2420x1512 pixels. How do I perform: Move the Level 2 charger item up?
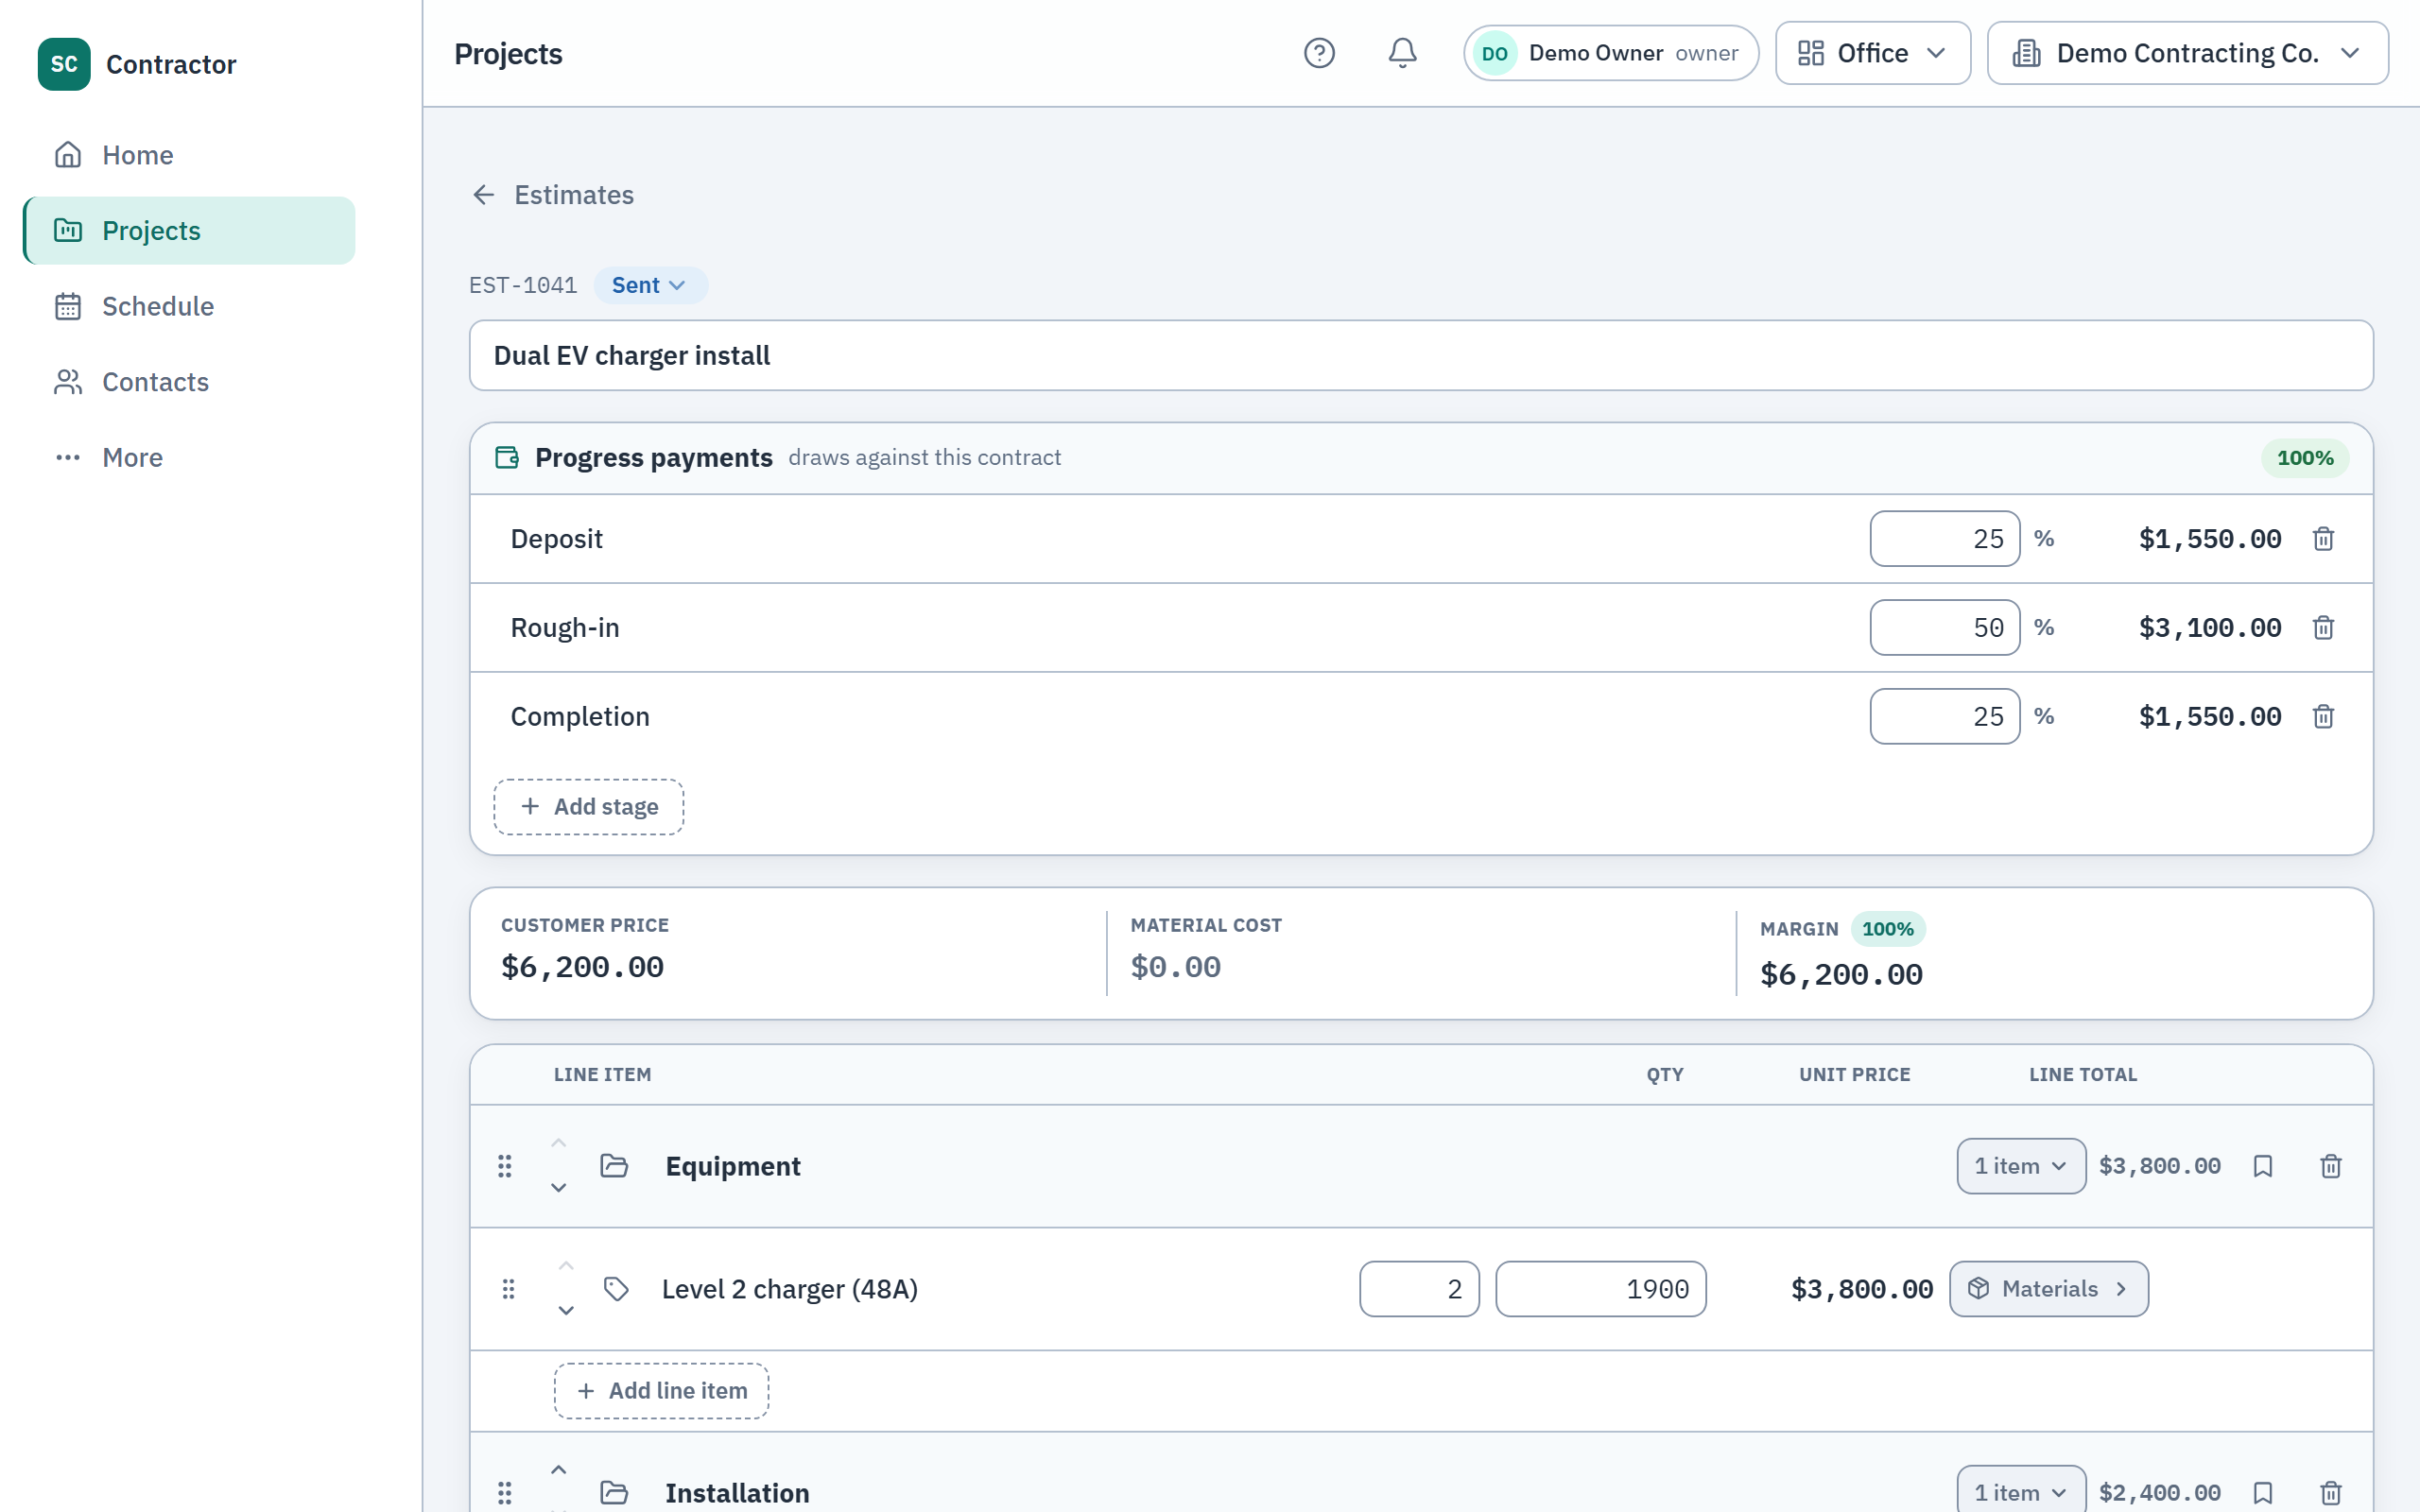pos(566,1266)
